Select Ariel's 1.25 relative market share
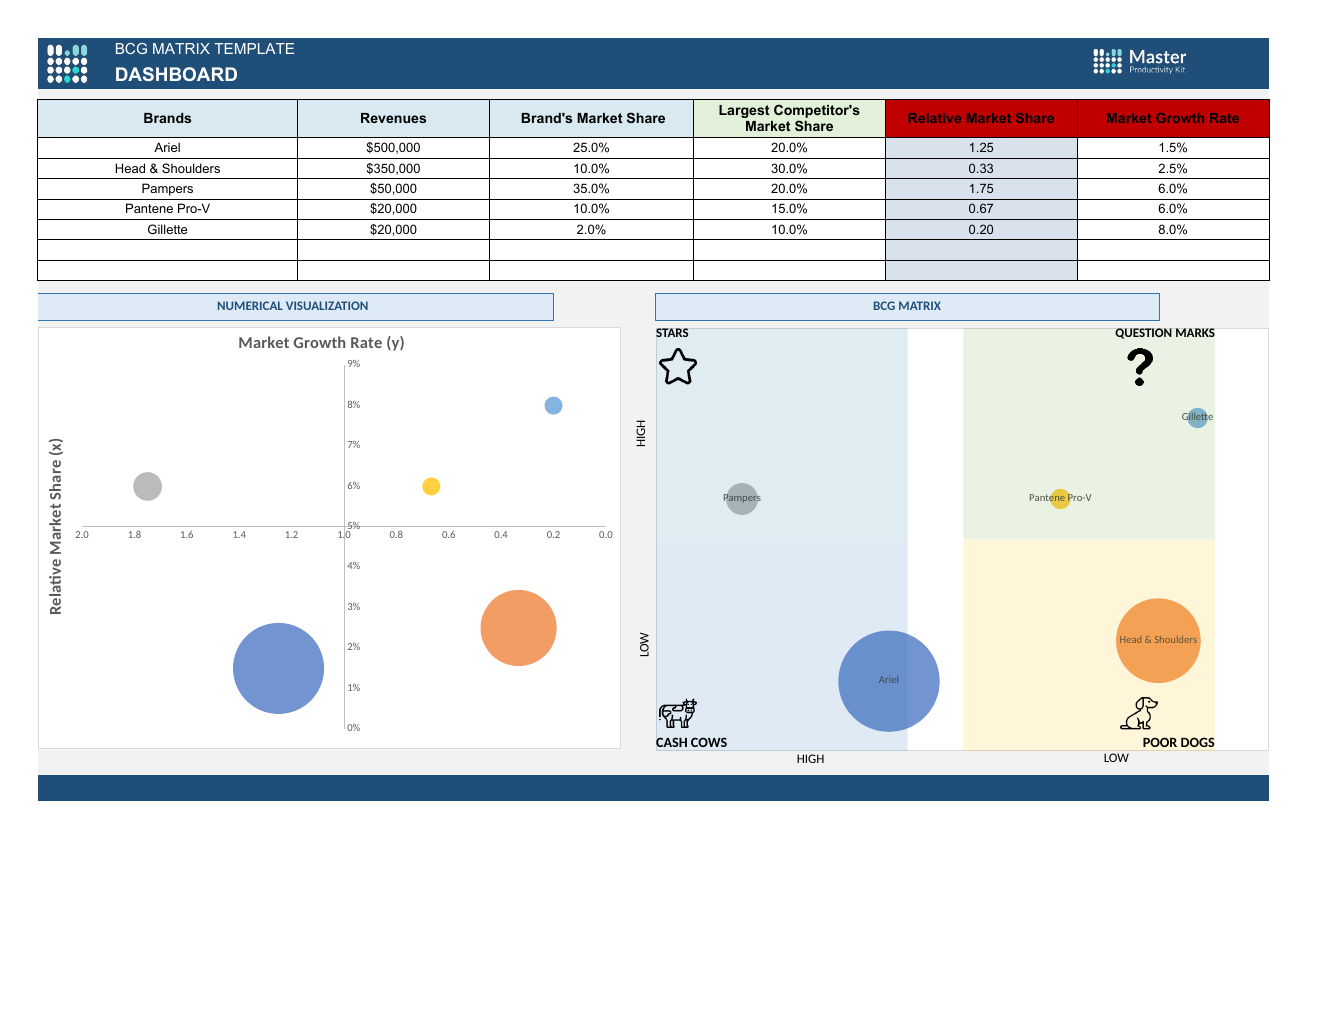The image size is (1320, 1020). (981, 148)
